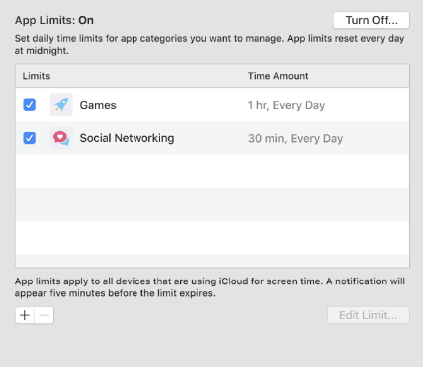
Task: Click the Games rocket icon
Action: [61, 105]
